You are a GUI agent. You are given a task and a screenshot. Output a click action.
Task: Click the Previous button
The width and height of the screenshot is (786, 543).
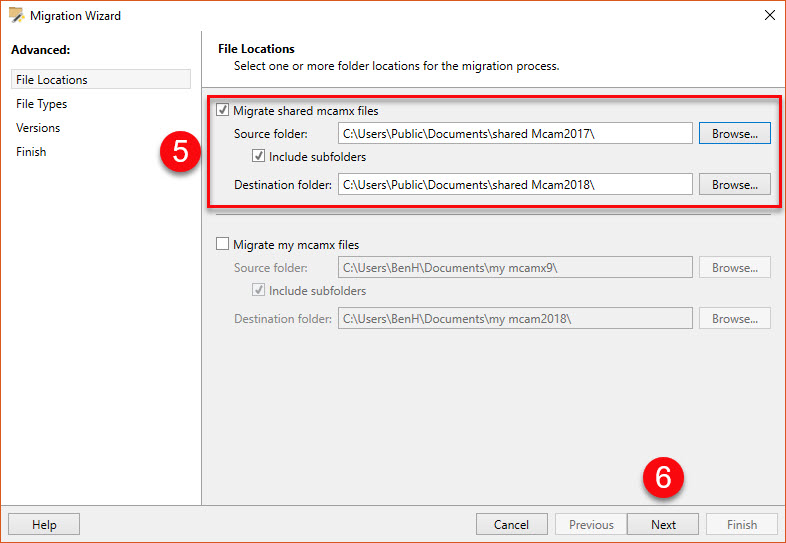(x=591, y=524)
